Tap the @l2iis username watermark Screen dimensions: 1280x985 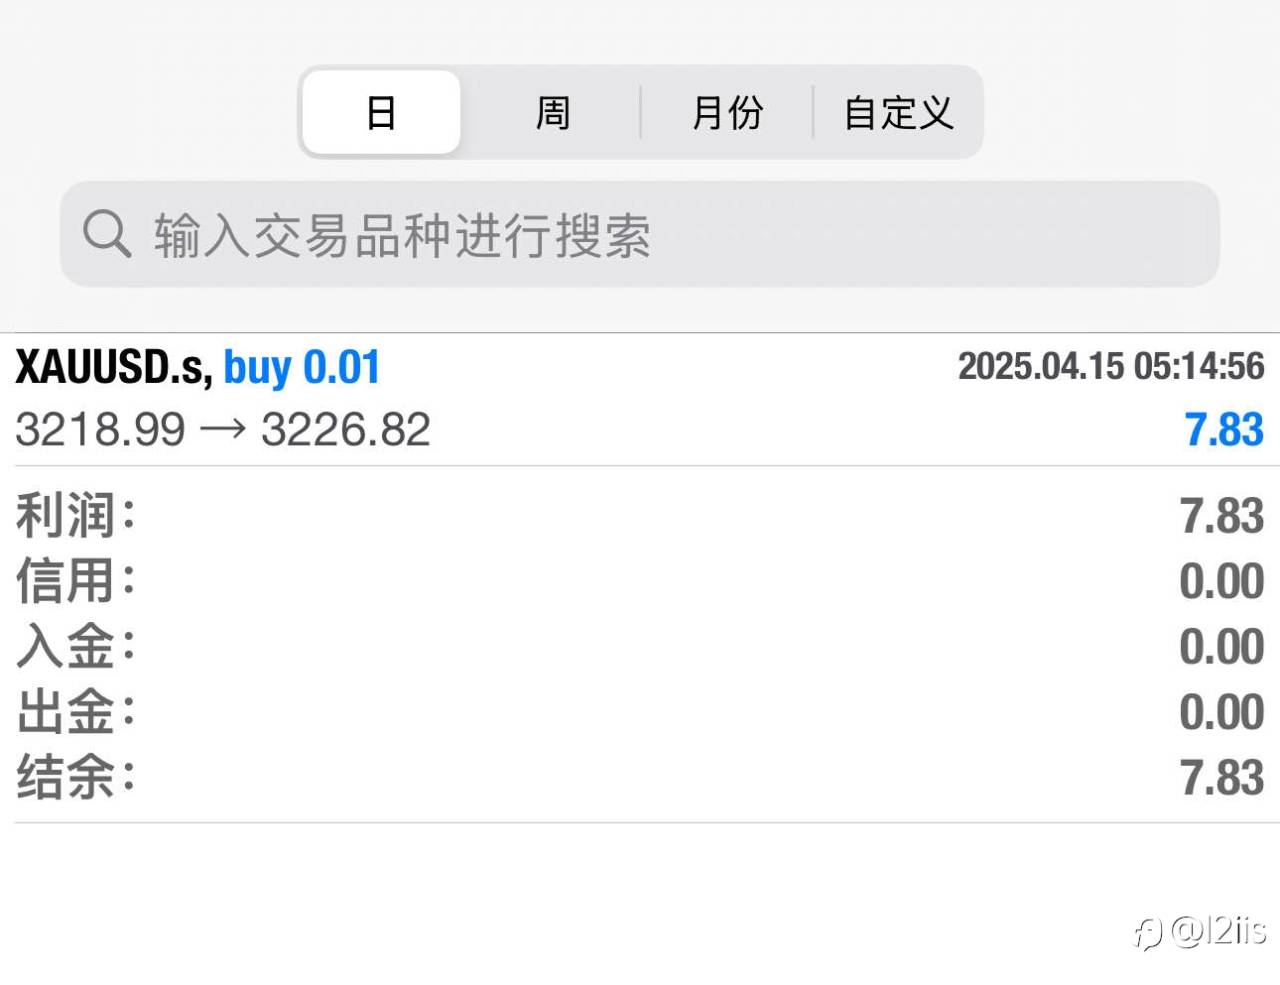tap(1218, 931)
